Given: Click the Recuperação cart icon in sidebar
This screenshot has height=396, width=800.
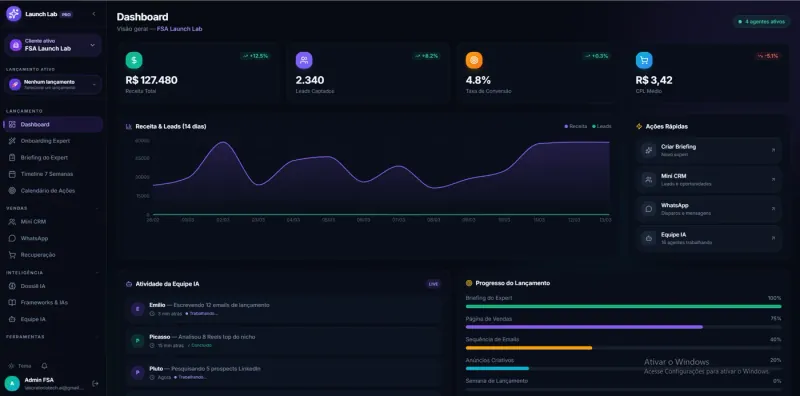Looking at the screenshot, I should [12, 255].
